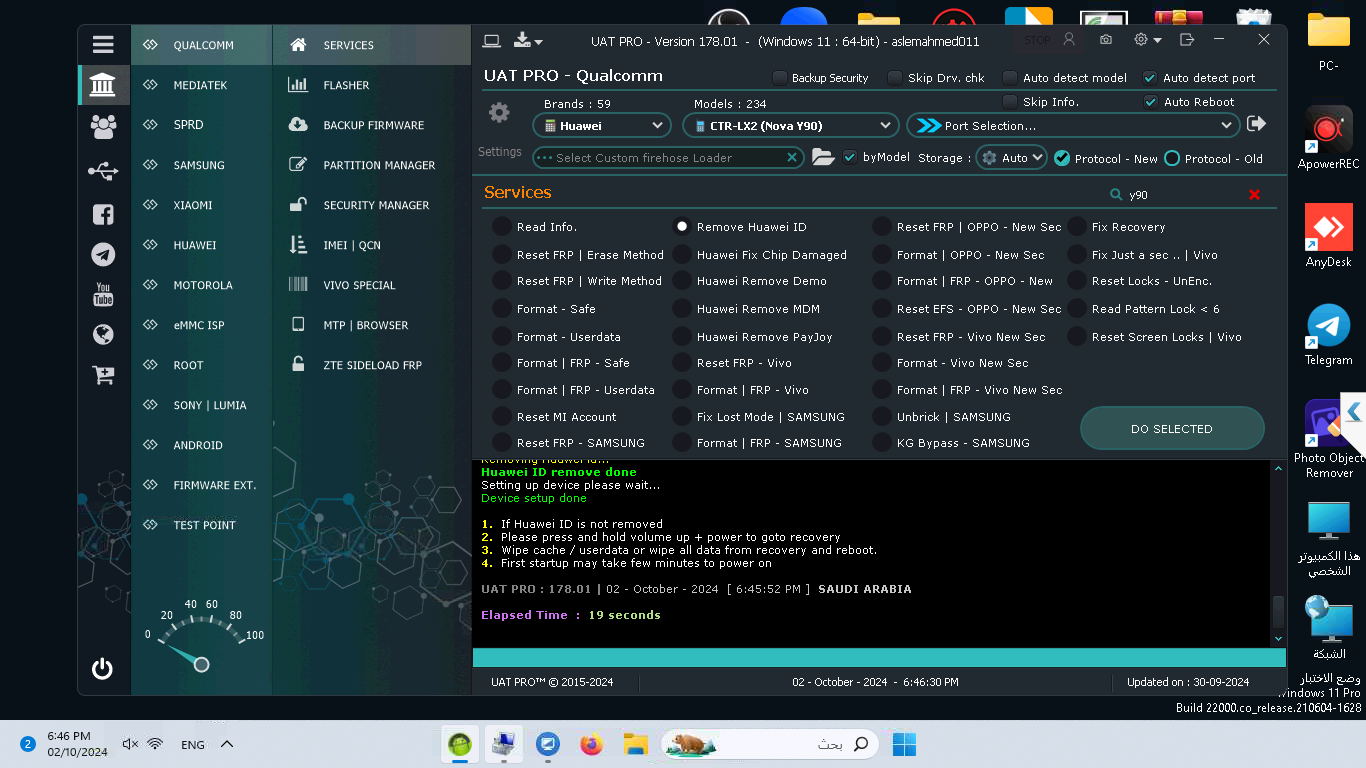Open the MEDIATEK menu item
1366x768 pixels.
201,85
